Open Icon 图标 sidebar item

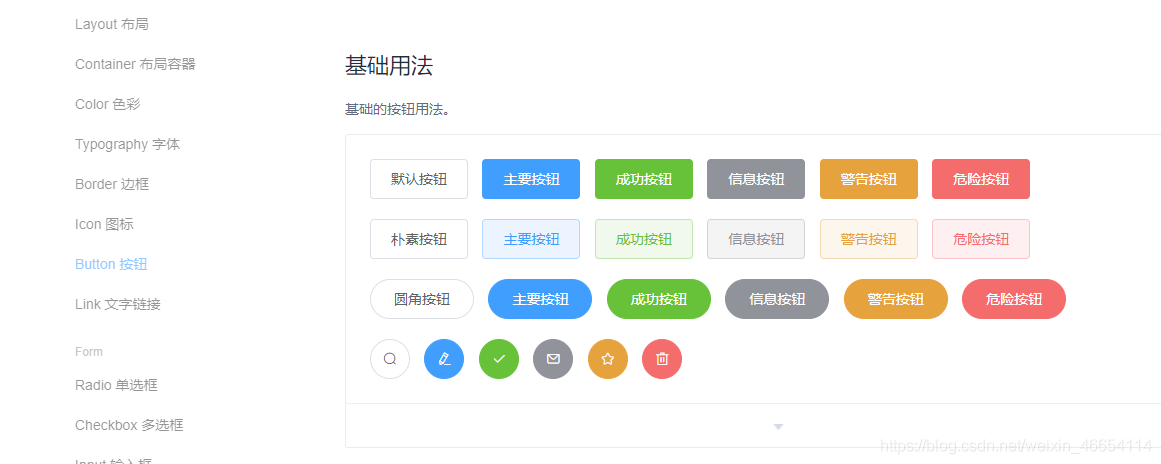coord(104,224)
